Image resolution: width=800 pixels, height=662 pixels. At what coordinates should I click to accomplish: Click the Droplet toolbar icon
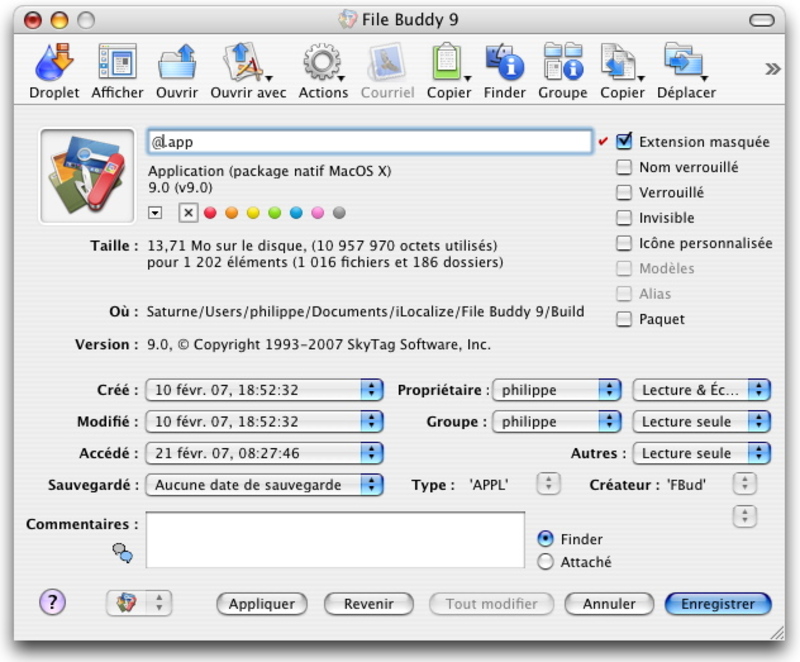point(54,62)
